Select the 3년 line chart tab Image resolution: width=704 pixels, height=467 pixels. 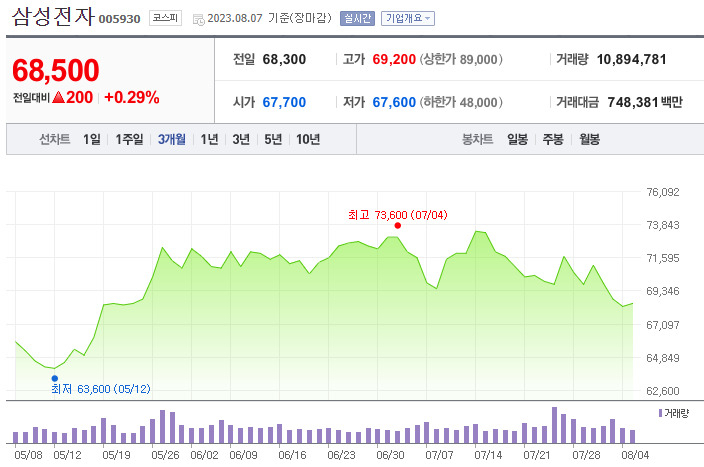coord(241,139)
